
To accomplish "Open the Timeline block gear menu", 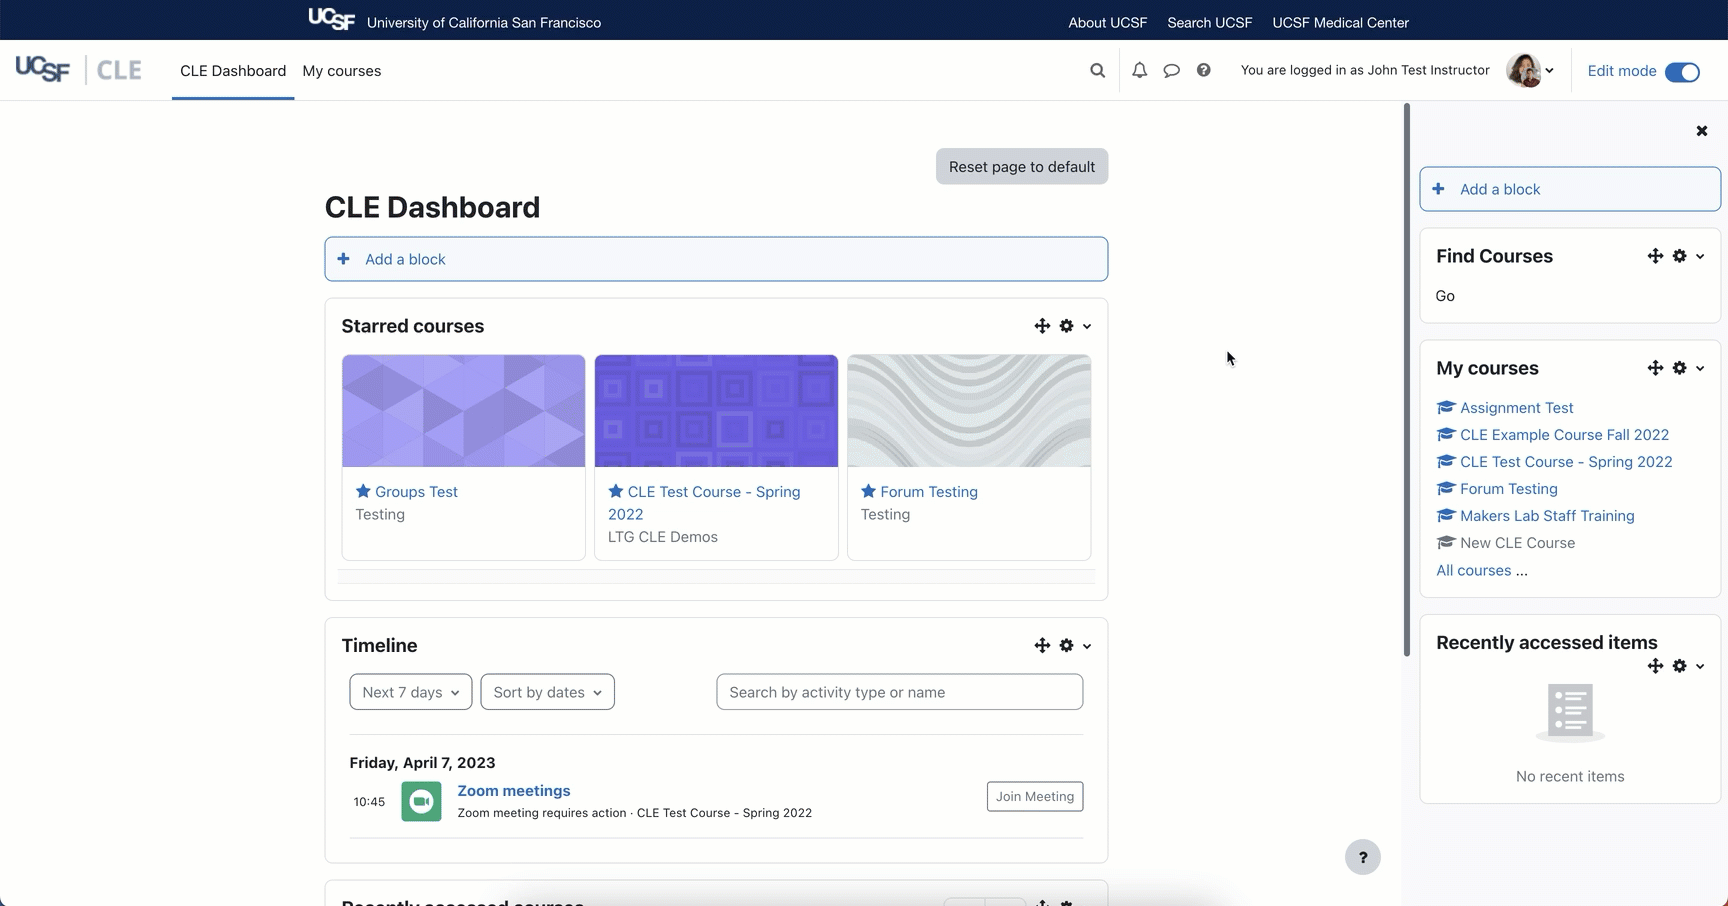I will click(1066, 646).
